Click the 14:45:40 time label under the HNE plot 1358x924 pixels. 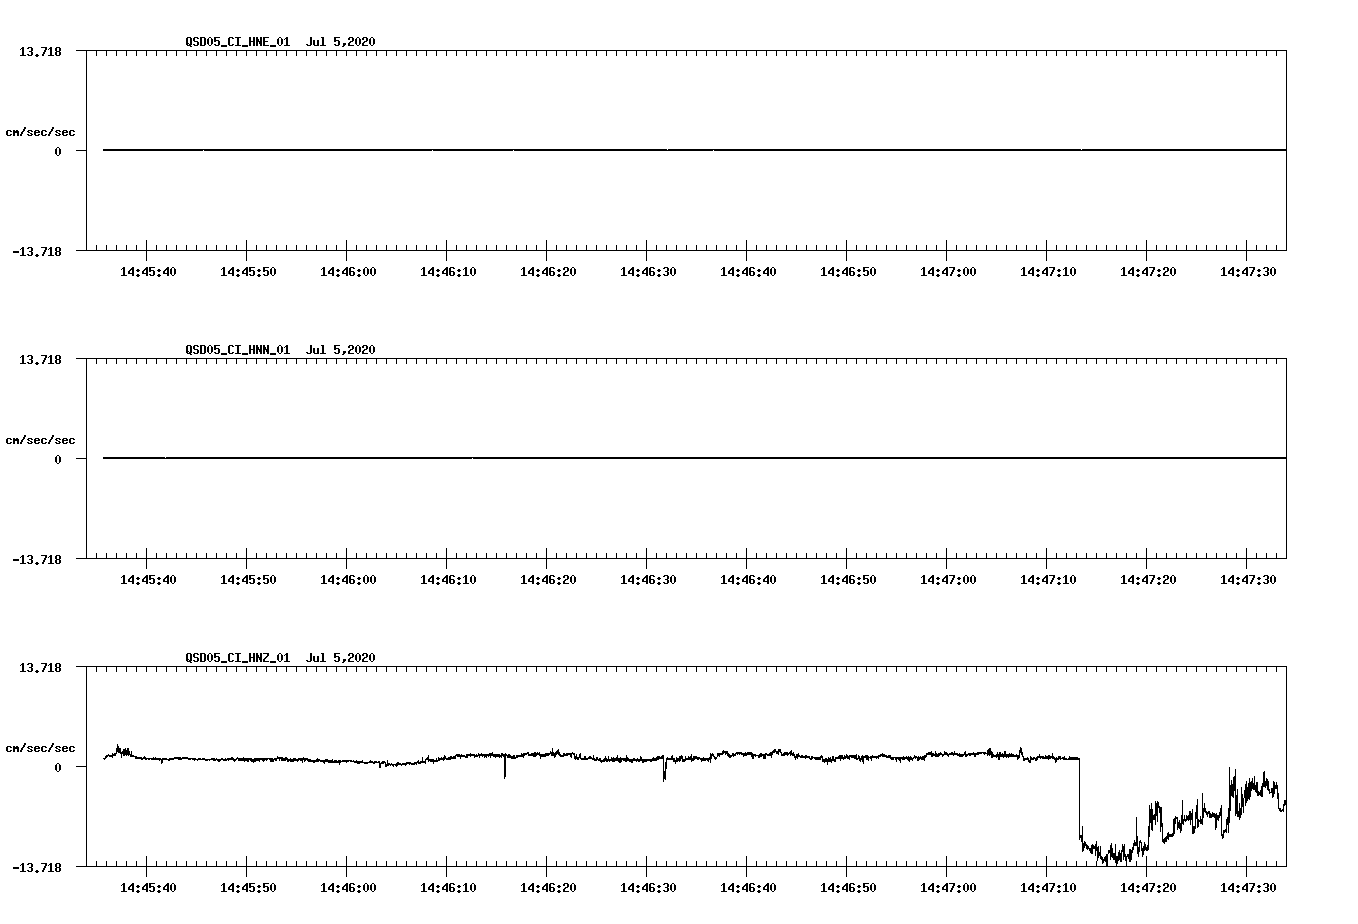pyautogui.click(x=148, y=271)
